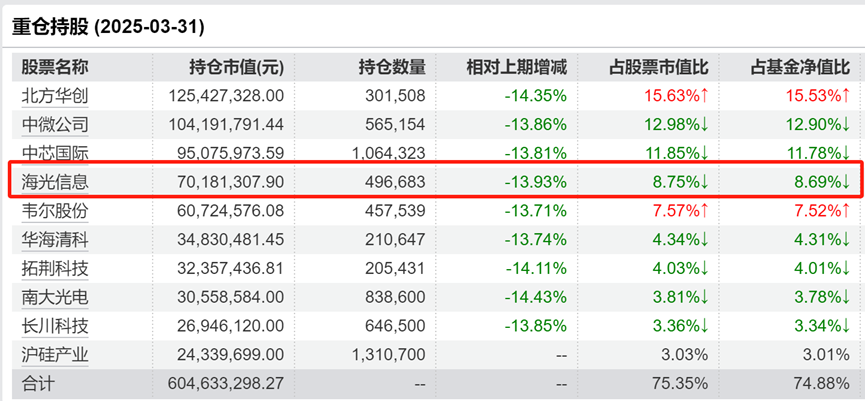The image size is (865, 401).
Task: Click the 合计 row label
Action: [x=38, y=383]
